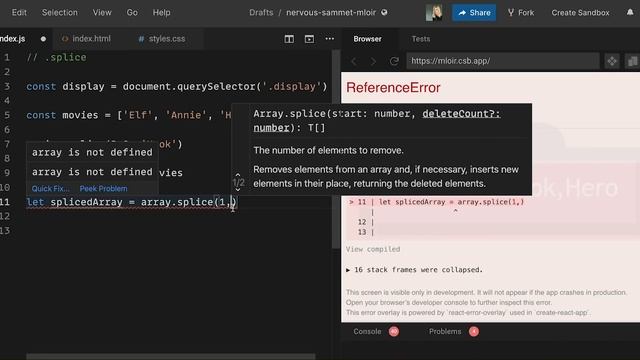Open the Go menu
The width and height of the screenshot is (640, 360).
pos(132,13)
